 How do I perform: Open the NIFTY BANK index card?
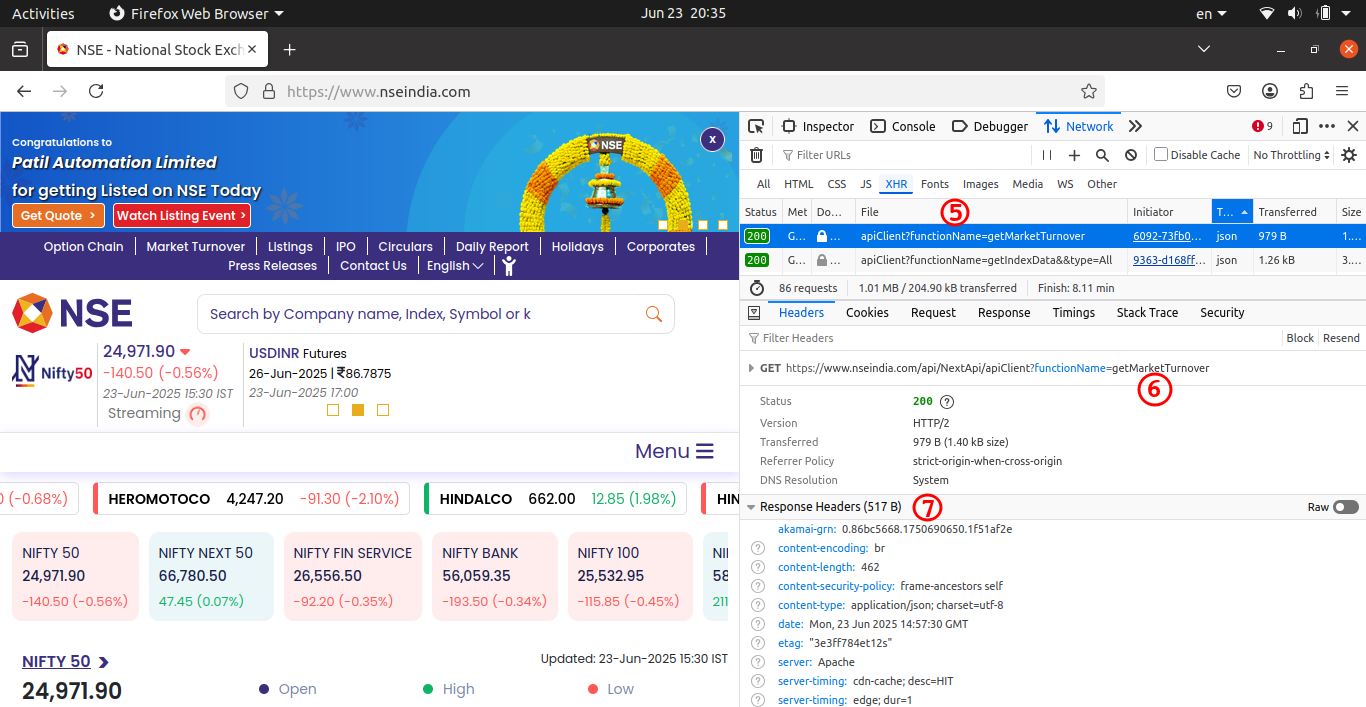click(x=496, y=576)
